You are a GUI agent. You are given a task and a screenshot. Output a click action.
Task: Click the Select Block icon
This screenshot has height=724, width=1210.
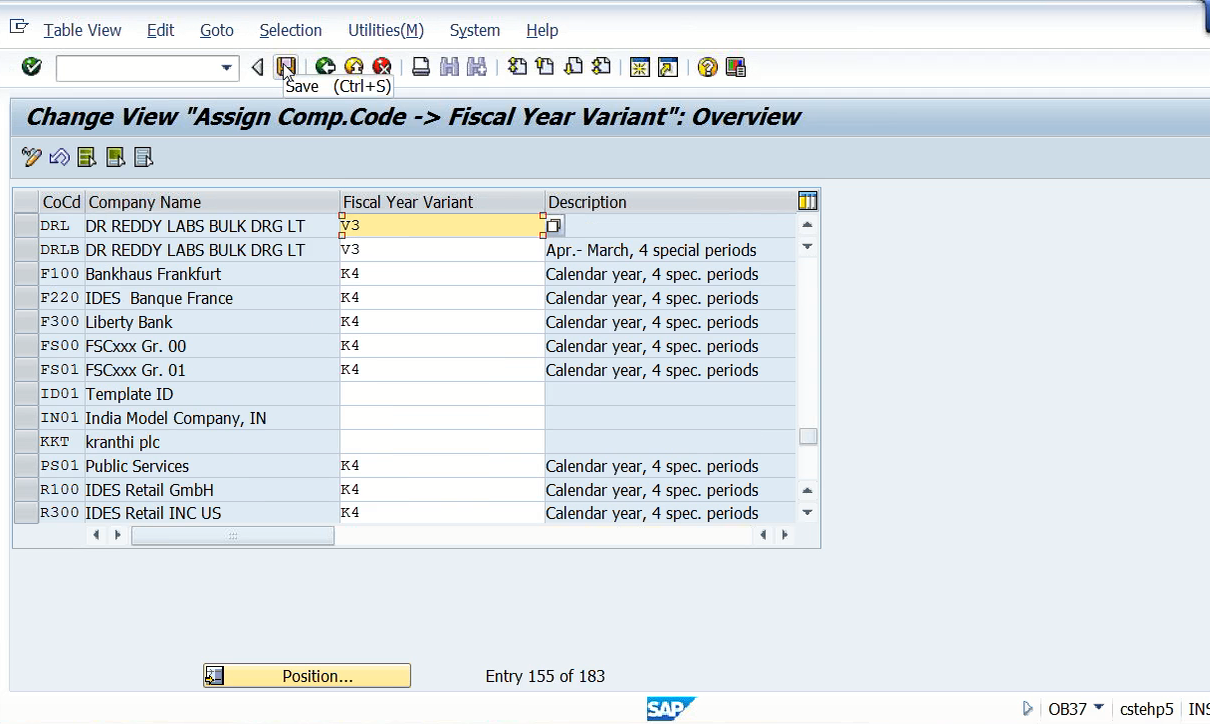115,157
